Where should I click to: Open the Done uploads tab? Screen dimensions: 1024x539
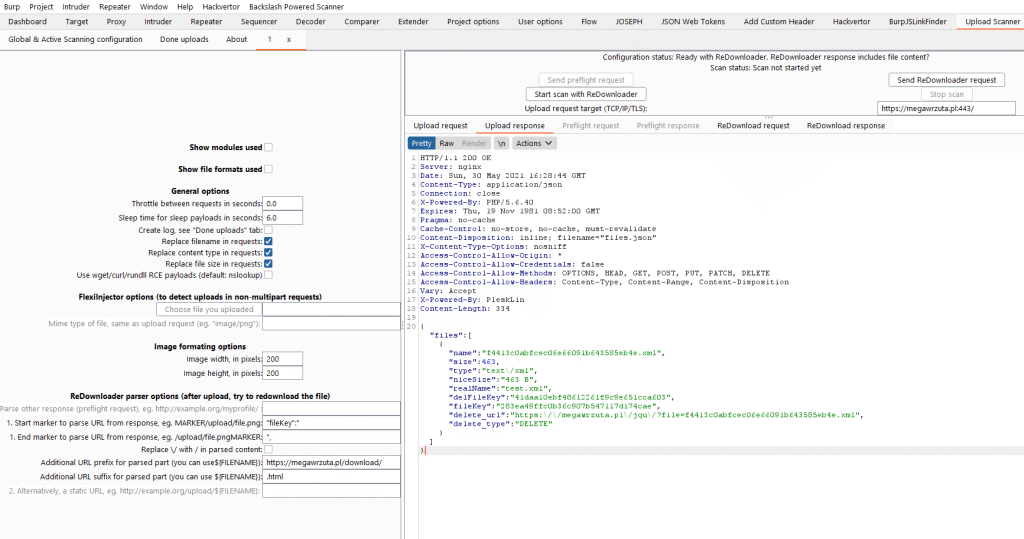click(x=184, y=39)
